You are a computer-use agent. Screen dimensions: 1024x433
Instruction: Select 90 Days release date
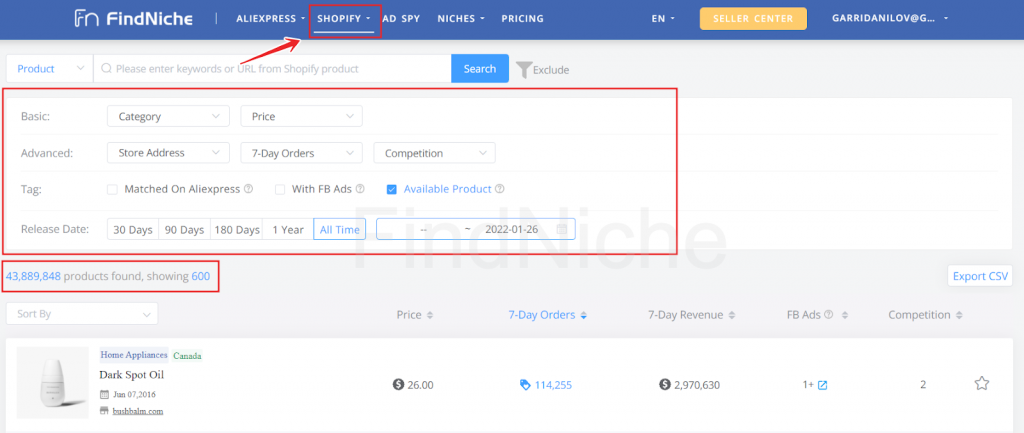tap(184, 229)
